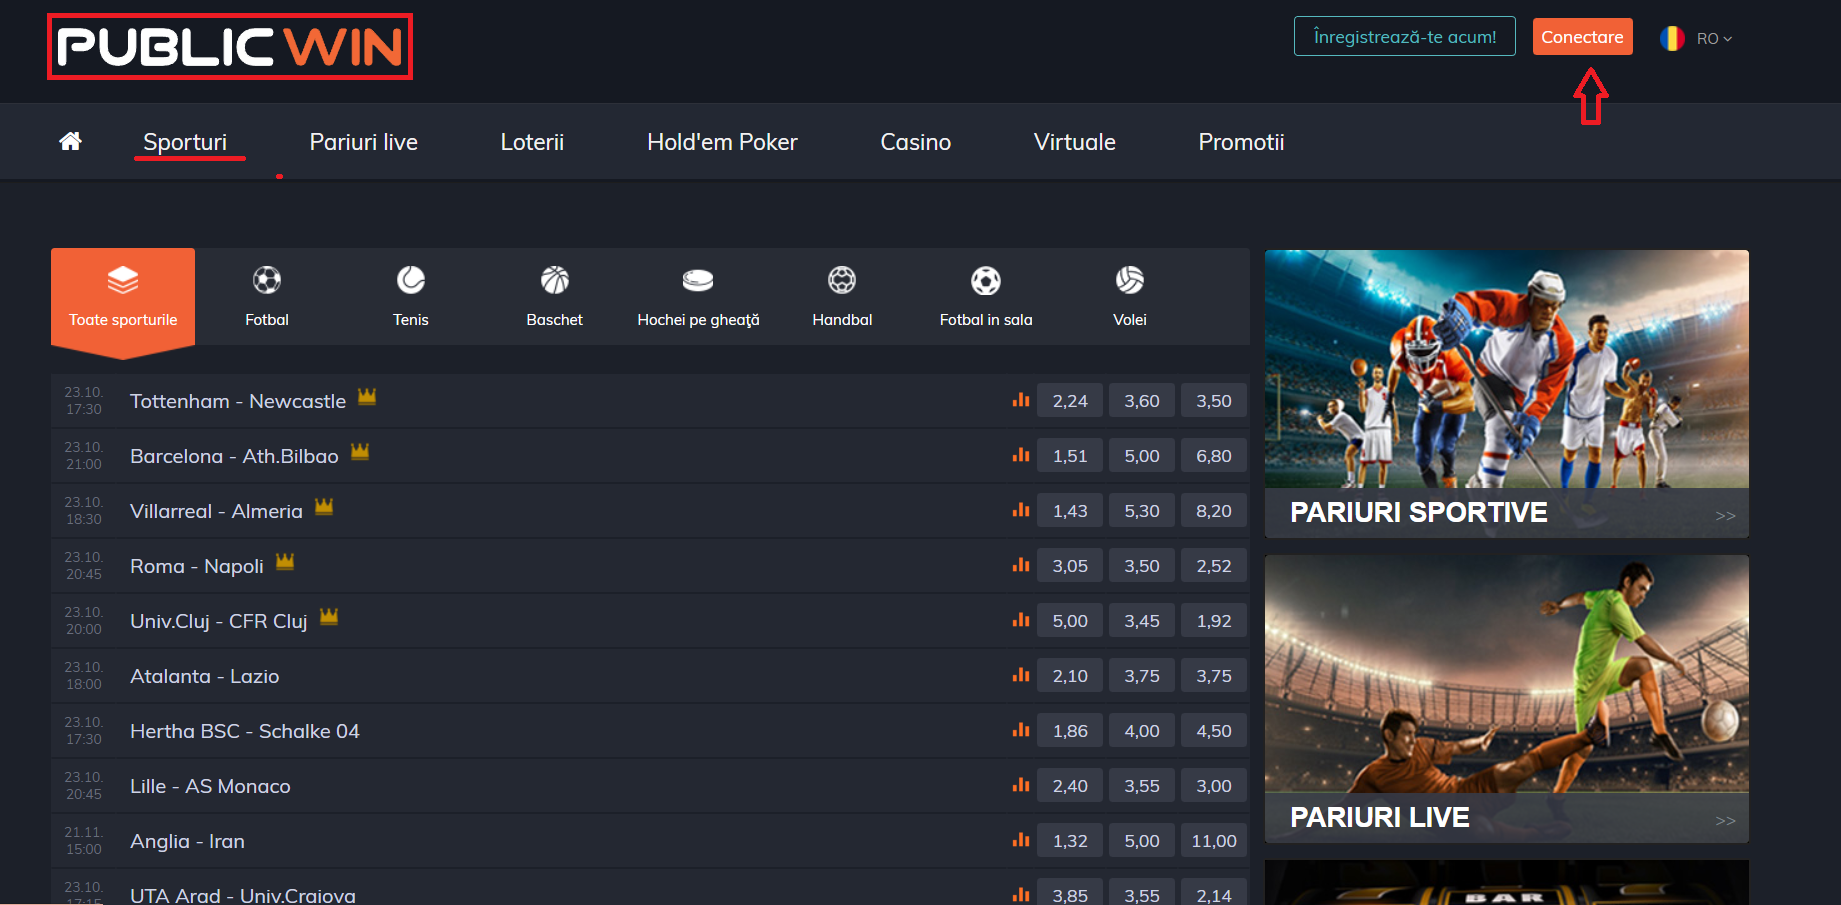The height and width of the screenshot is (905, 1841).
Task: Click crown icon beside Univ.Cluj - CFR Cluj
Action: [329, 617]
